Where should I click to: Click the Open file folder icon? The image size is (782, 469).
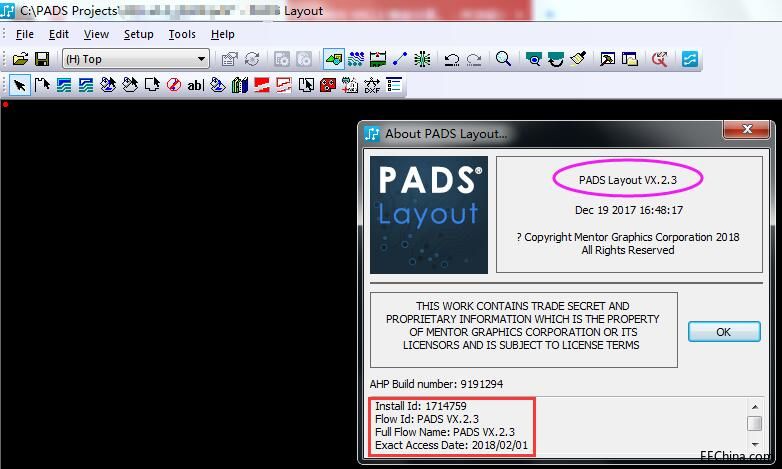click(20, 59)
